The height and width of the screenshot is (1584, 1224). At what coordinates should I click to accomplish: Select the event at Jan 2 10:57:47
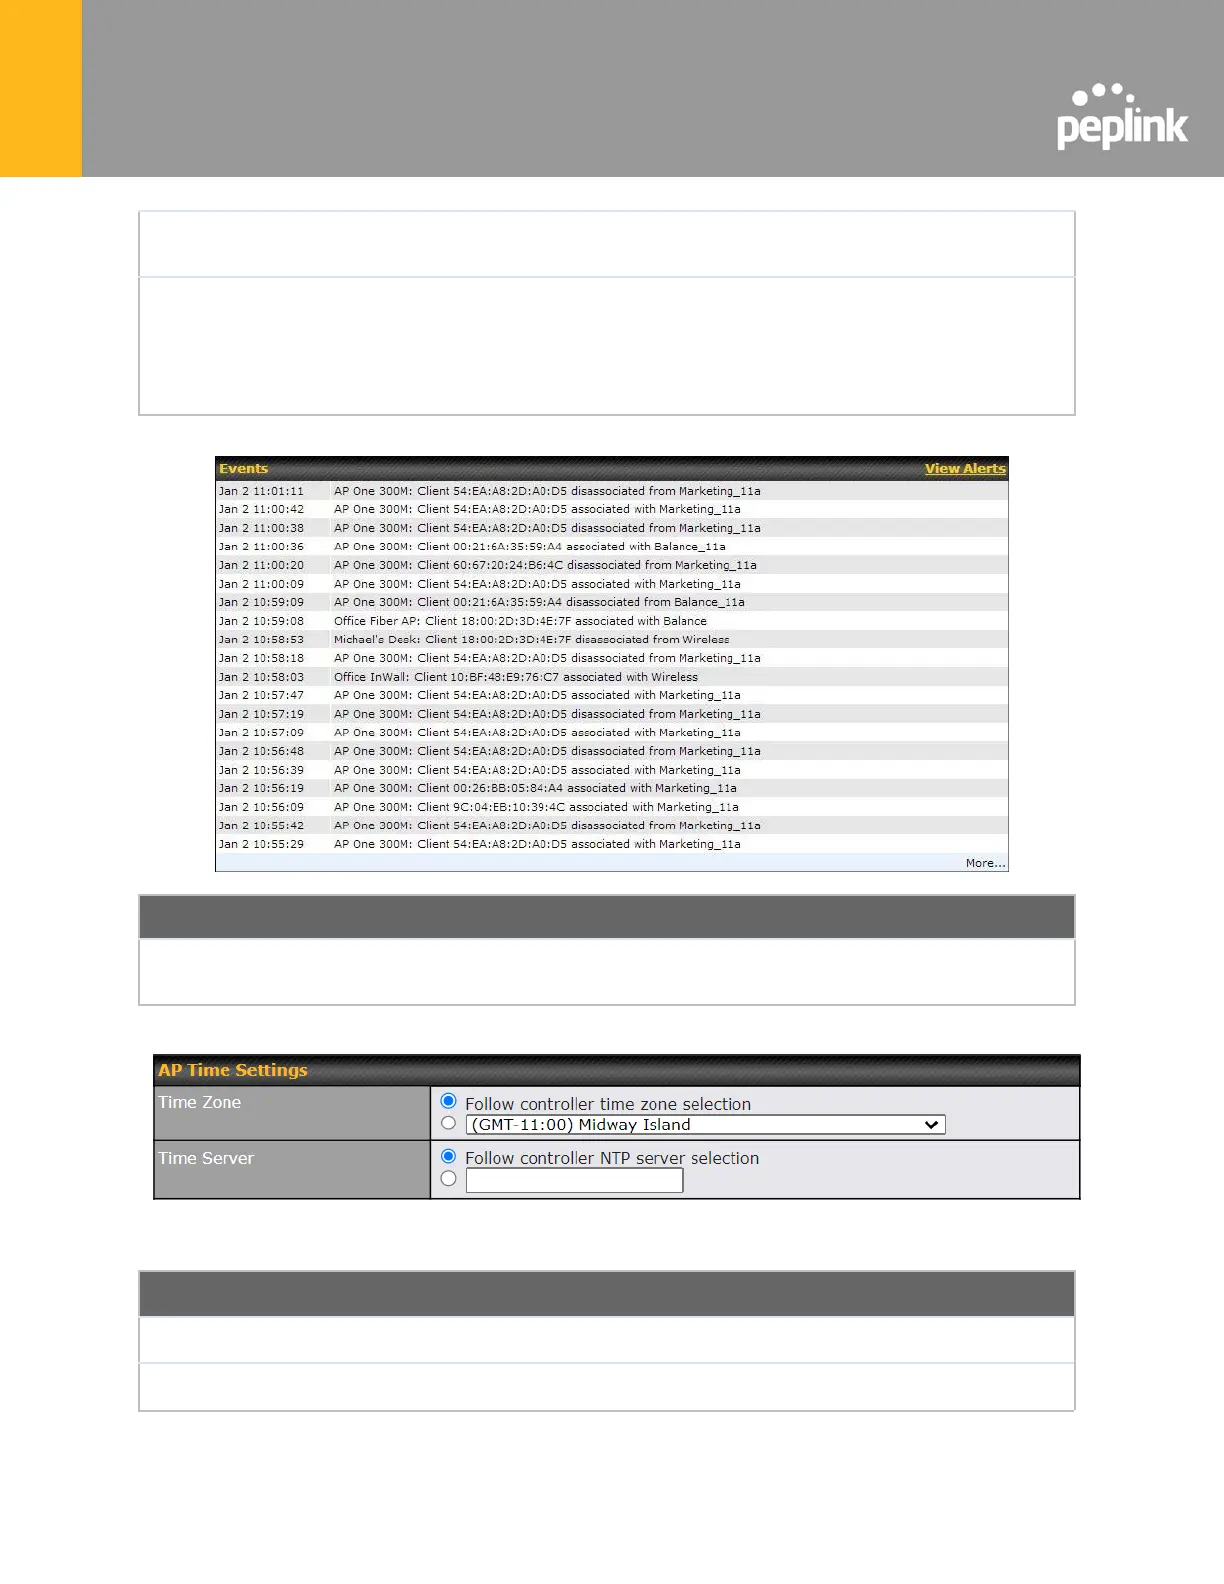(612, 695)
